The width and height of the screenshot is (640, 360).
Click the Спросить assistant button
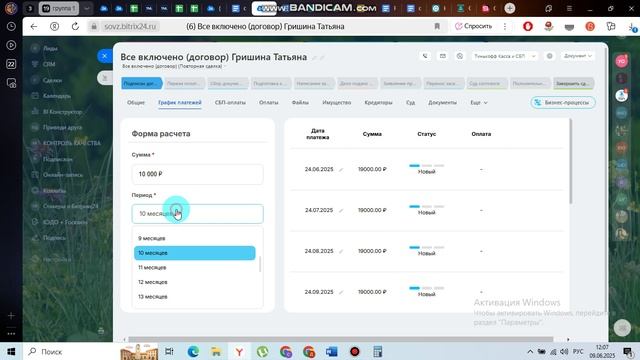click(473, 26)
